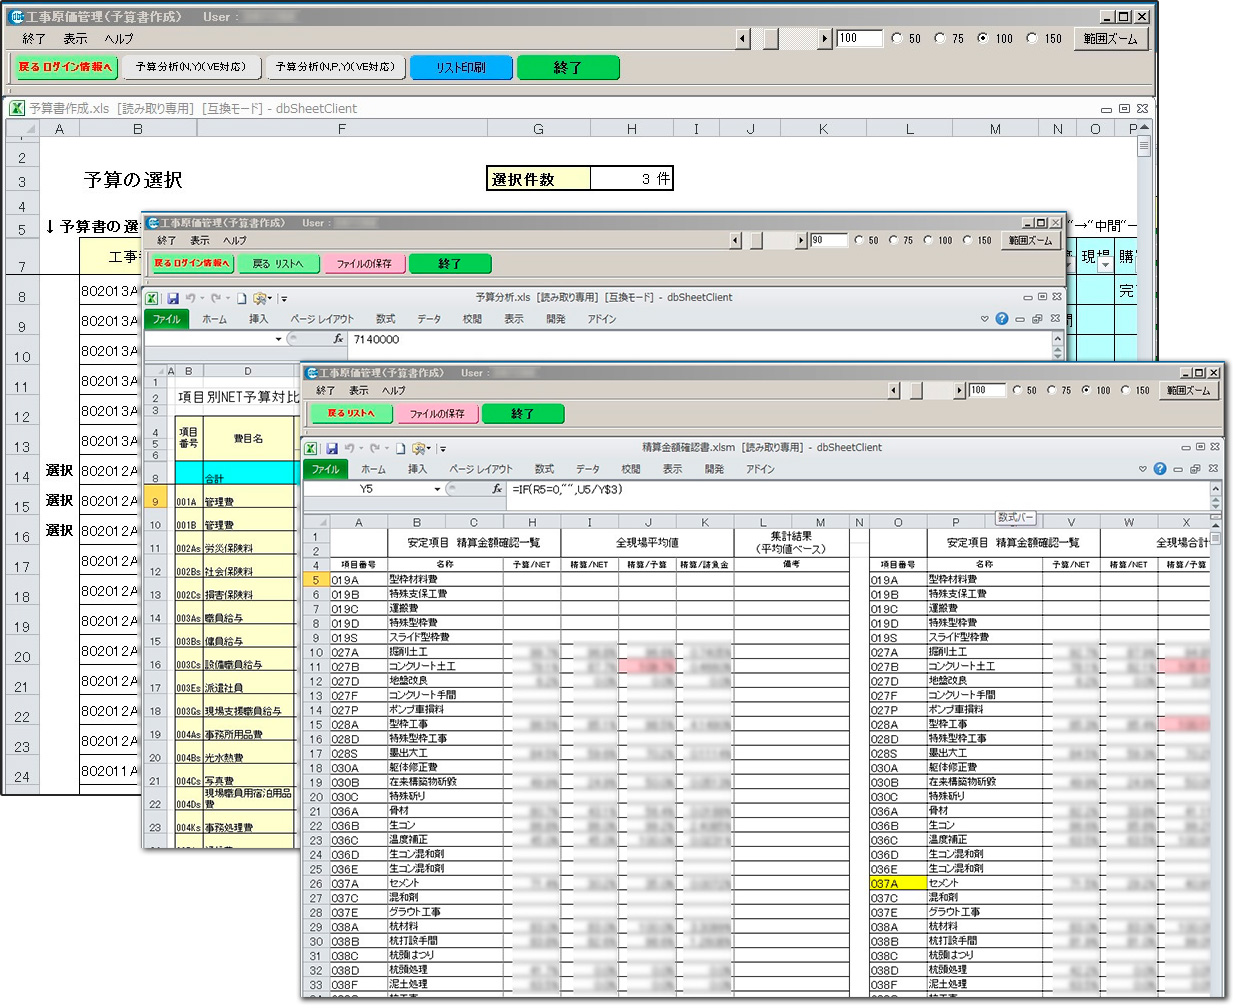Open the name box dropdown beside Y5
Viewport: 1236px width, 1008px height.
[437, 489]
